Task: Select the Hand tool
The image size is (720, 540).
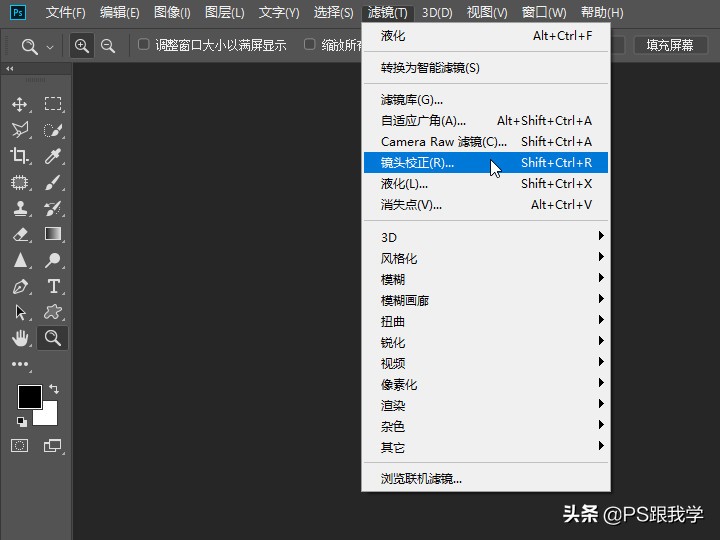Action: click(x=19, y=338)
